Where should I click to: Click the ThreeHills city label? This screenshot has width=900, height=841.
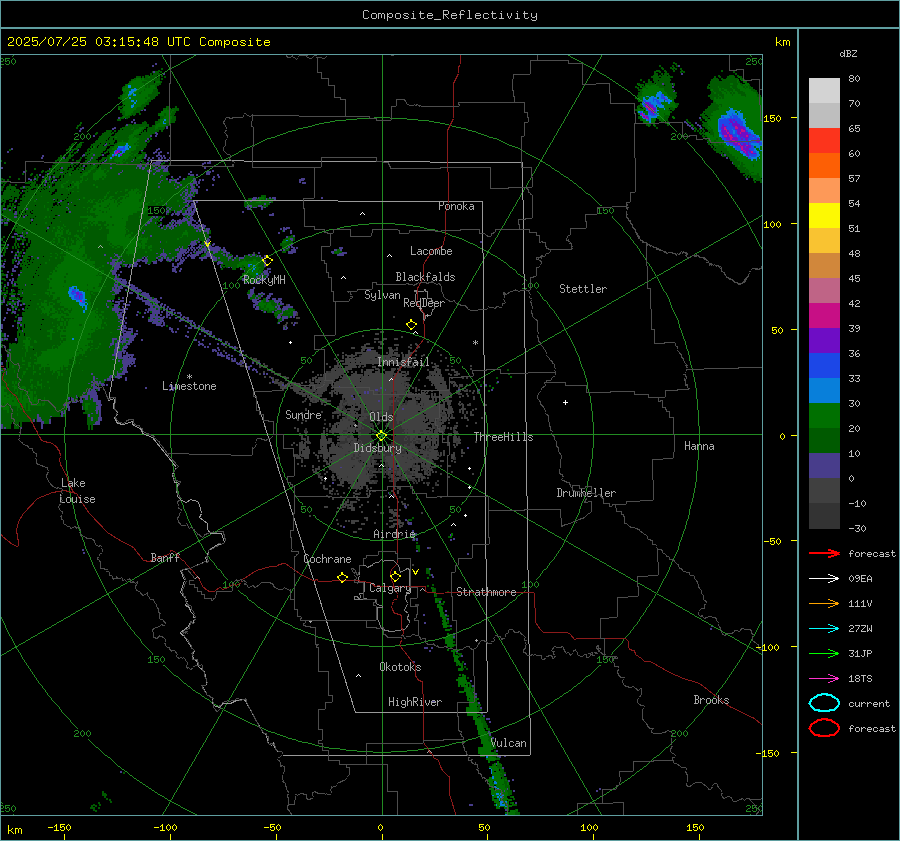[503, 437]
